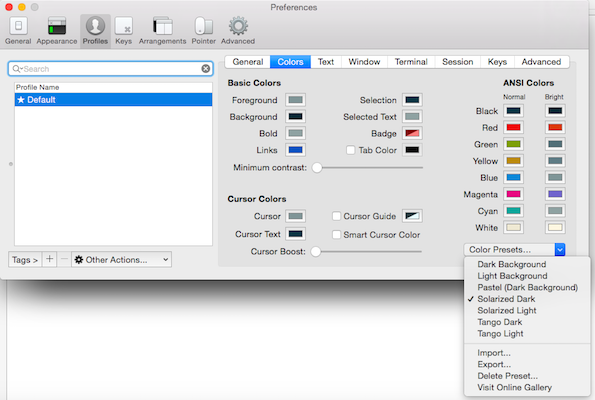The width and height of the screenshot is (595, 400).
Task: Open the Appearance preferences icon
Action: coord(57,31)
